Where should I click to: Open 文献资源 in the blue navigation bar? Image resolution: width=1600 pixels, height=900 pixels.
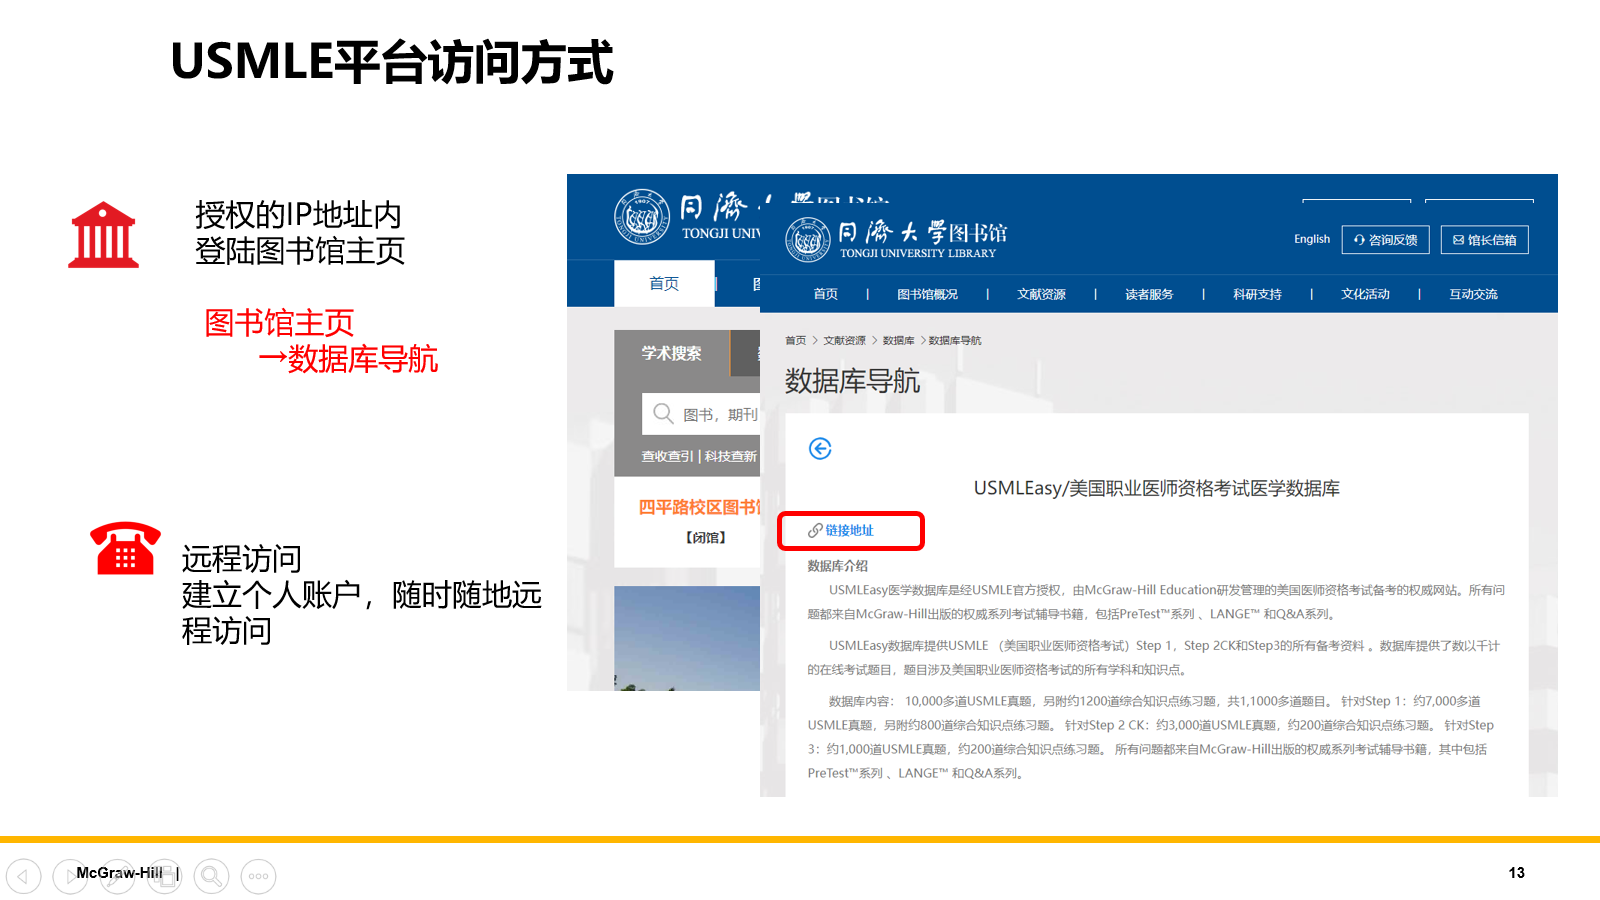(x=1041, y=294)
